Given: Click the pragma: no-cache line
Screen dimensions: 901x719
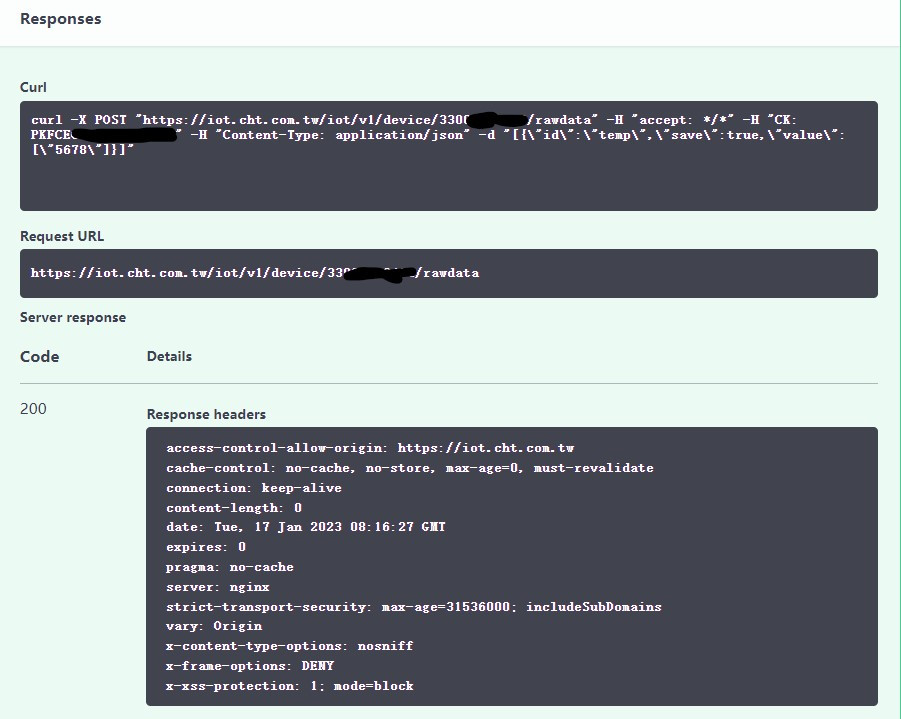Looking at the screenshot, I should point(230,567).
